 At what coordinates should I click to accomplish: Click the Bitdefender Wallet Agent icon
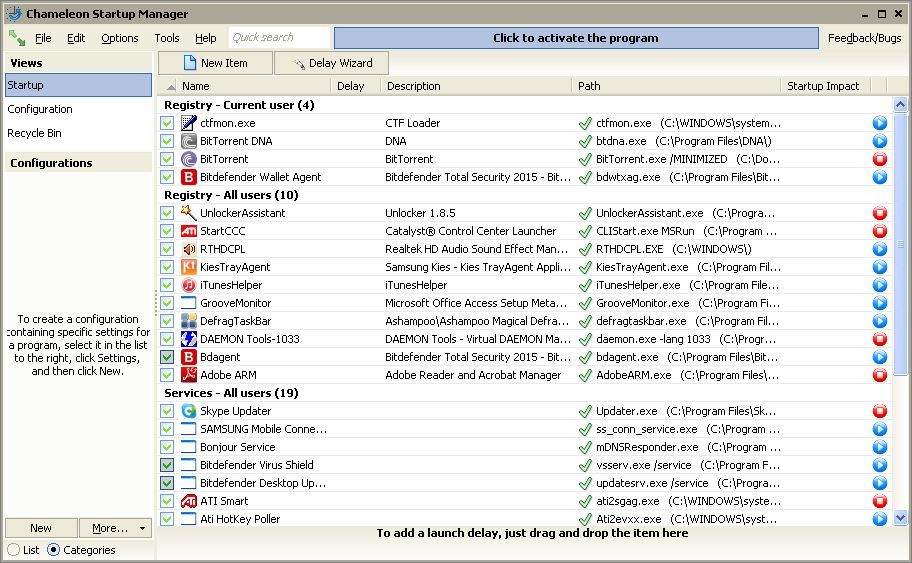188,177
